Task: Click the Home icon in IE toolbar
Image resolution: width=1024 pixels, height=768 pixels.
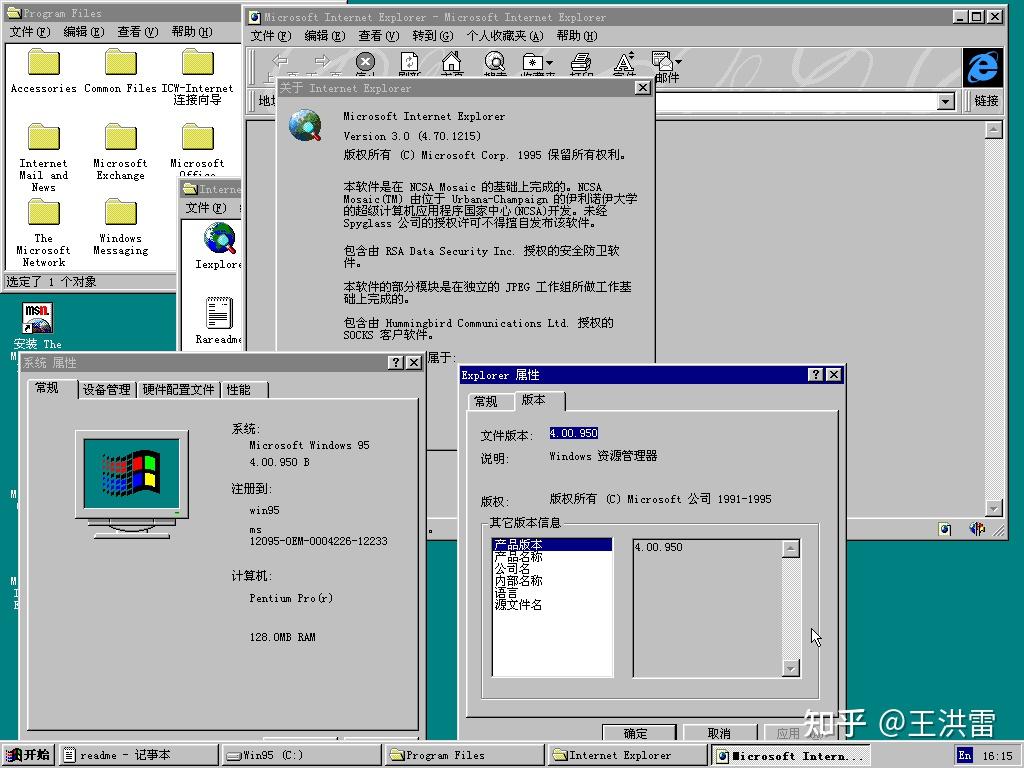Action: point(450,61)
